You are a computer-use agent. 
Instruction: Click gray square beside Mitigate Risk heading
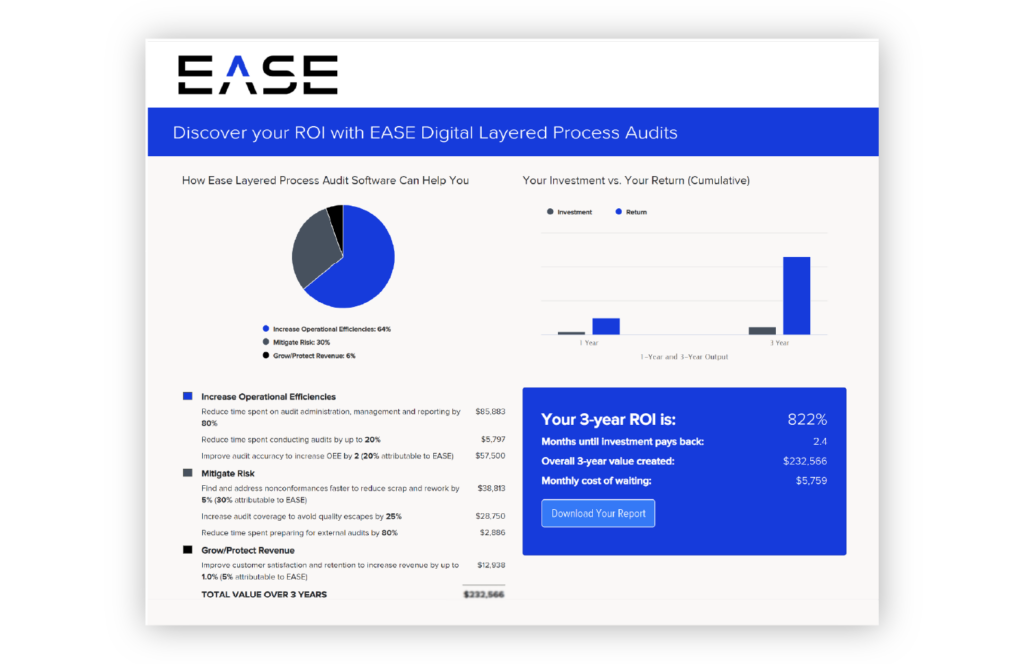point(187,473)
